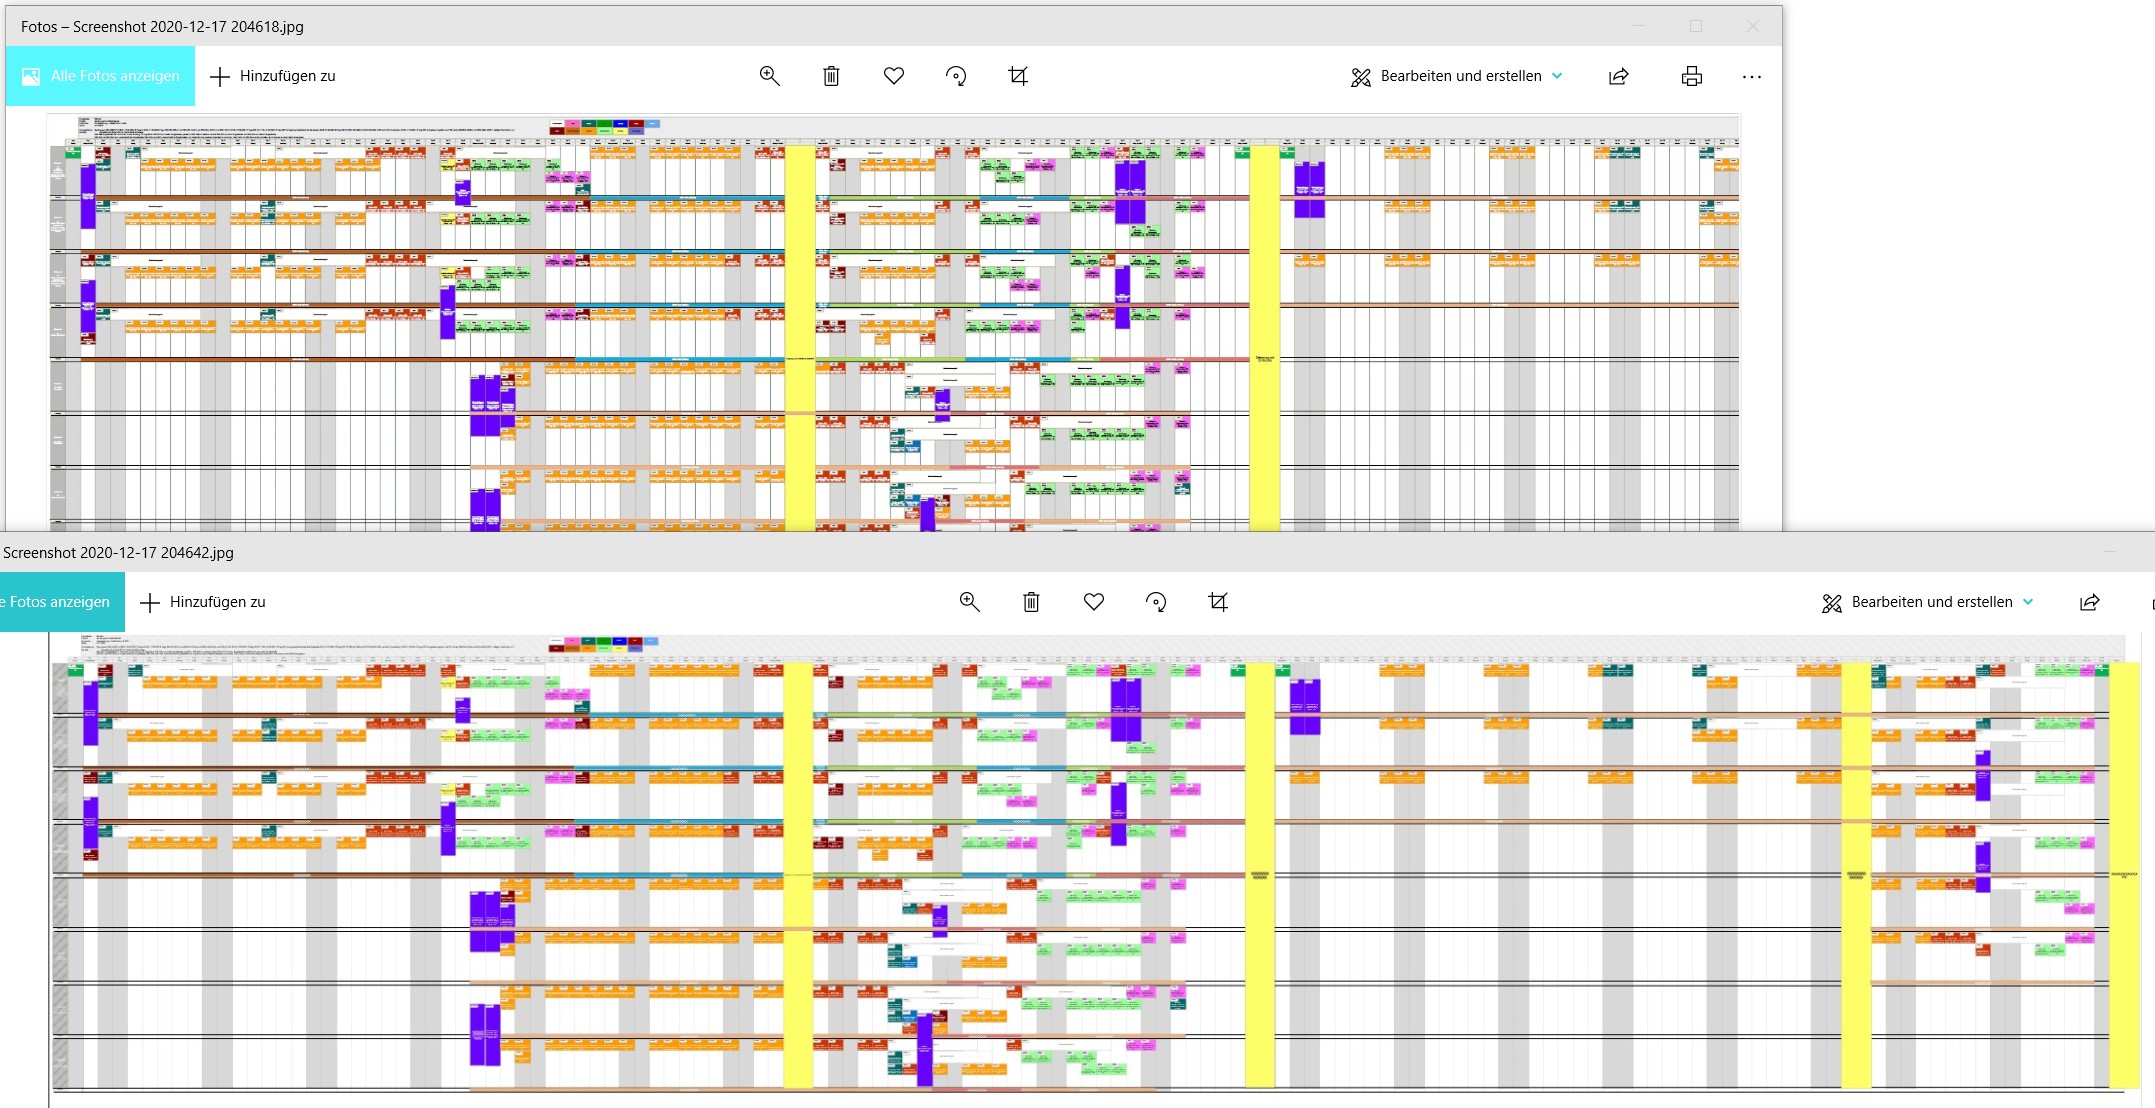Delete photo with top window trash icon
This screenshot has height=1108, width=2155.
coord(831,76)
